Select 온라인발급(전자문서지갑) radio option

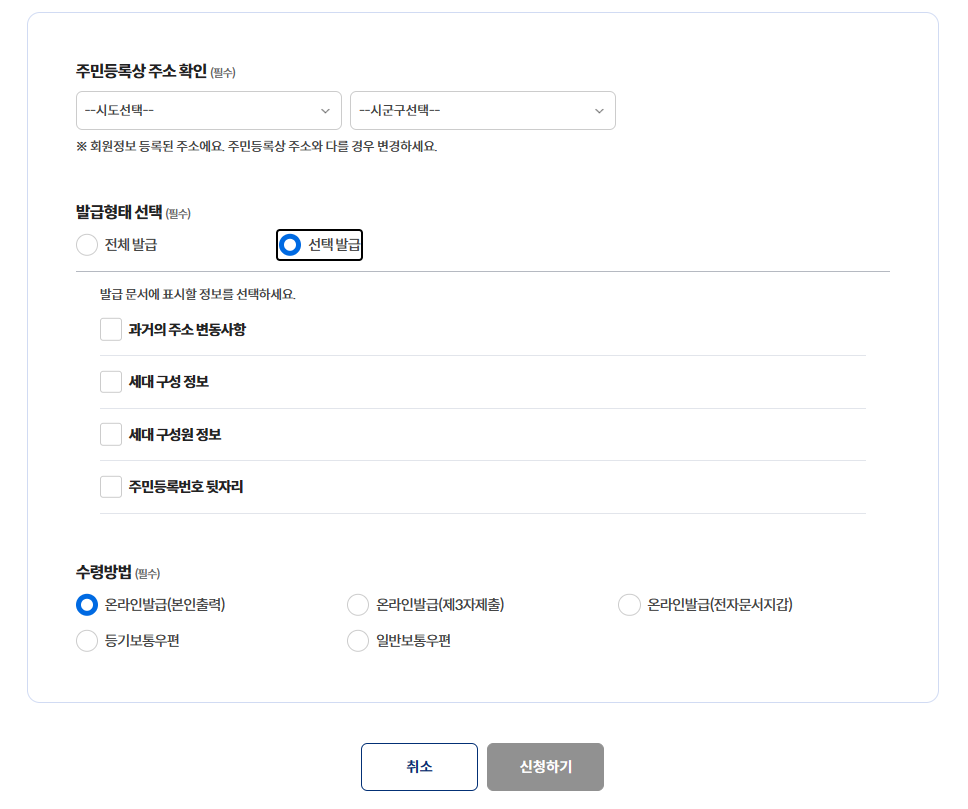[x=629, y=605]
